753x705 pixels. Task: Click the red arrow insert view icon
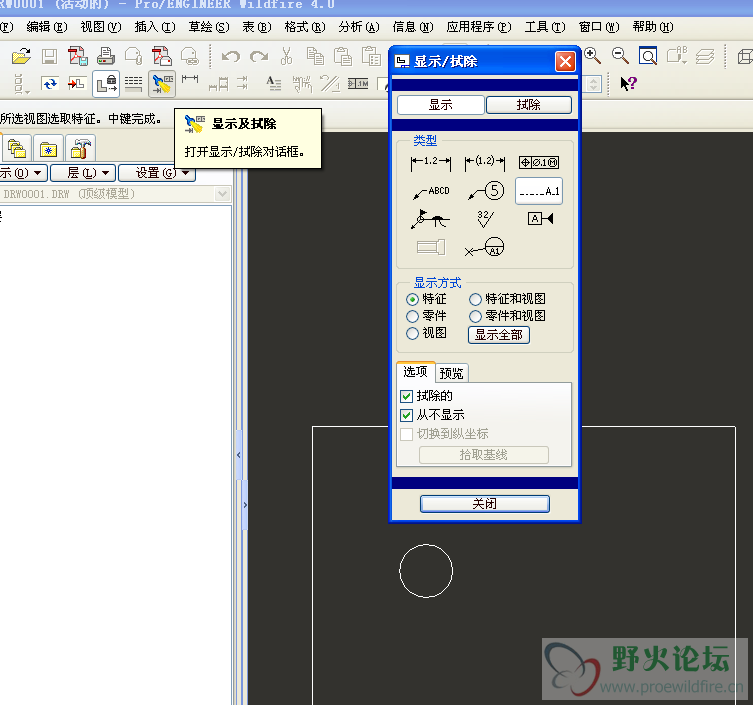pyautogui.click(x=77, y=85)
